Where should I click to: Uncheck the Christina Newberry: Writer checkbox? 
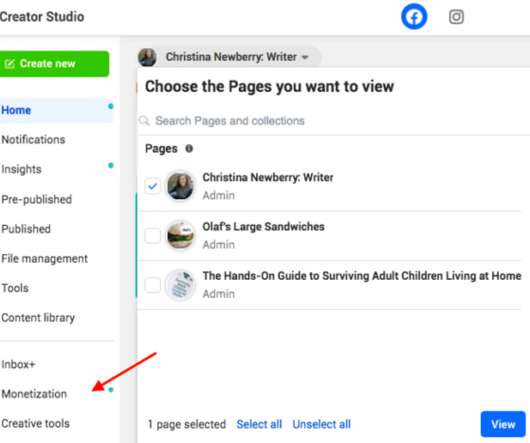coord(152,186)
